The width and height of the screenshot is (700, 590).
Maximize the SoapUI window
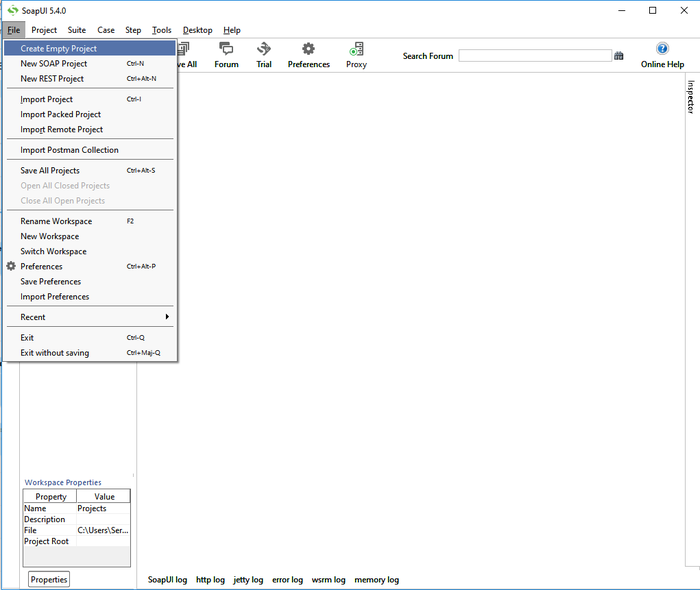[x=652, y=10]
